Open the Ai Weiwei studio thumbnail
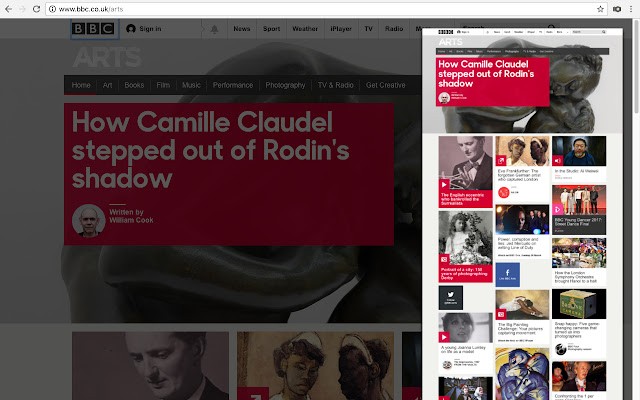The height and width of the screenshot is (400, 640). (x=578, y=151)
